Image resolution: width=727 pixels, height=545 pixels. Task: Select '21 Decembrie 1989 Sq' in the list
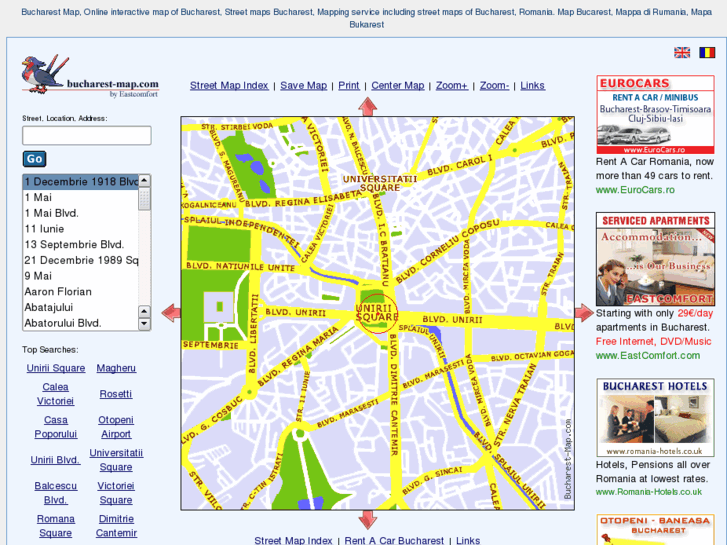(81, 260)
